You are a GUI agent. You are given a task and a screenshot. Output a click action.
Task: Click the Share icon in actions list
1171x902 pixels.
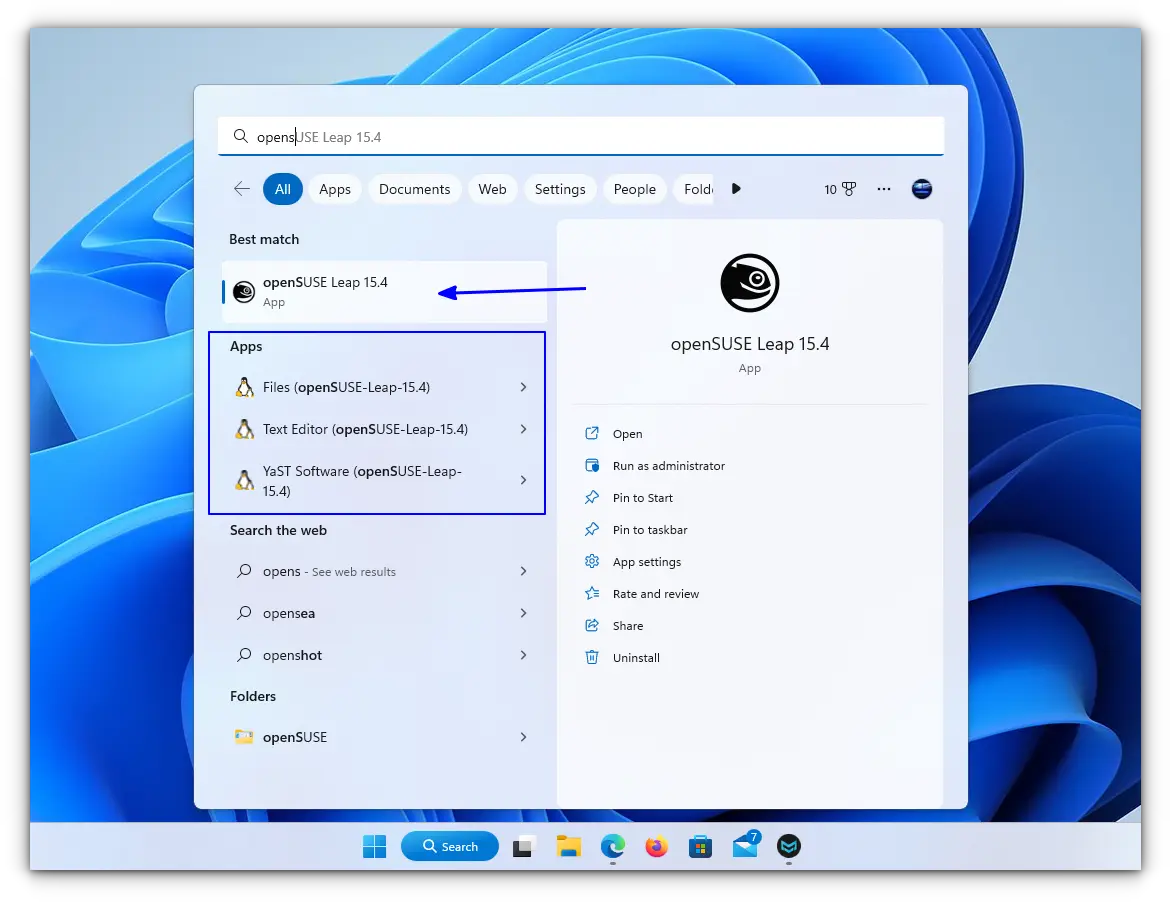591,626
